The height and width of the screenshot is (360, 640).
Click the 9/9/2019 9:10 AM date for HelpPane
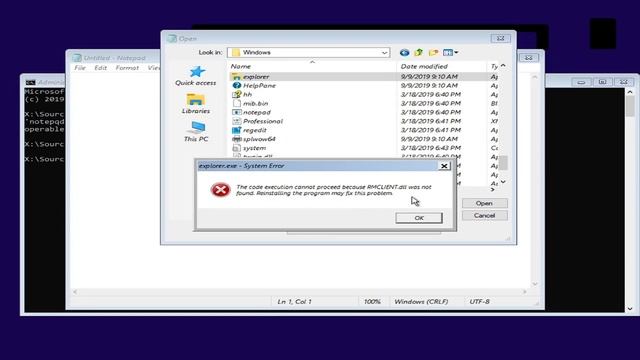(429, 85)
